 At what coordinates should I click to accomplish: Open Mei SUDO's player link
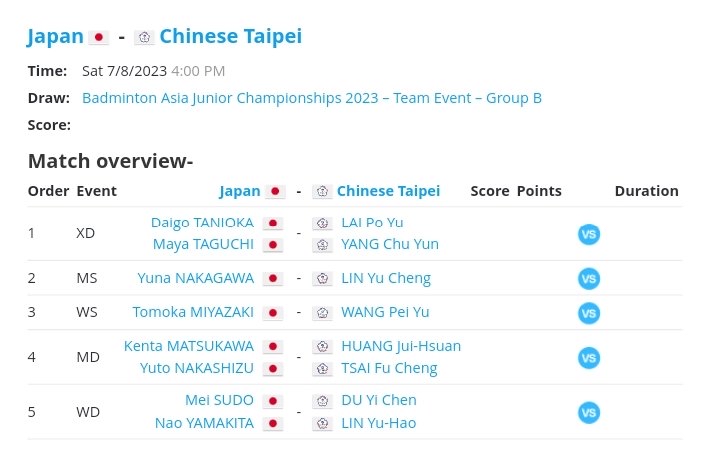click(x=219, y=400)
